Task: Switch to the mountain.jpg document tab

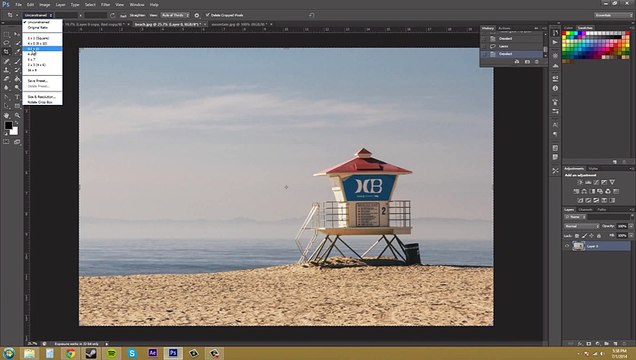Action: pyautogui.click(x=239, y=24)
